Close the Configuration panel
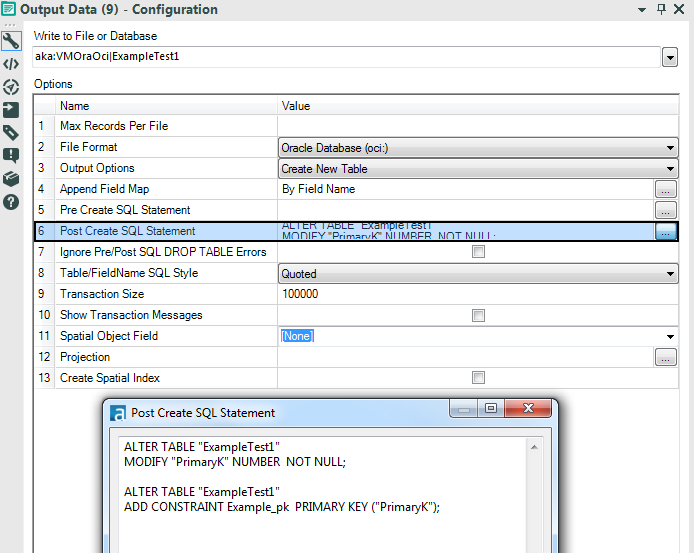Image resolution: width=694 pixels, height=553 pixels. coord(679,9)
